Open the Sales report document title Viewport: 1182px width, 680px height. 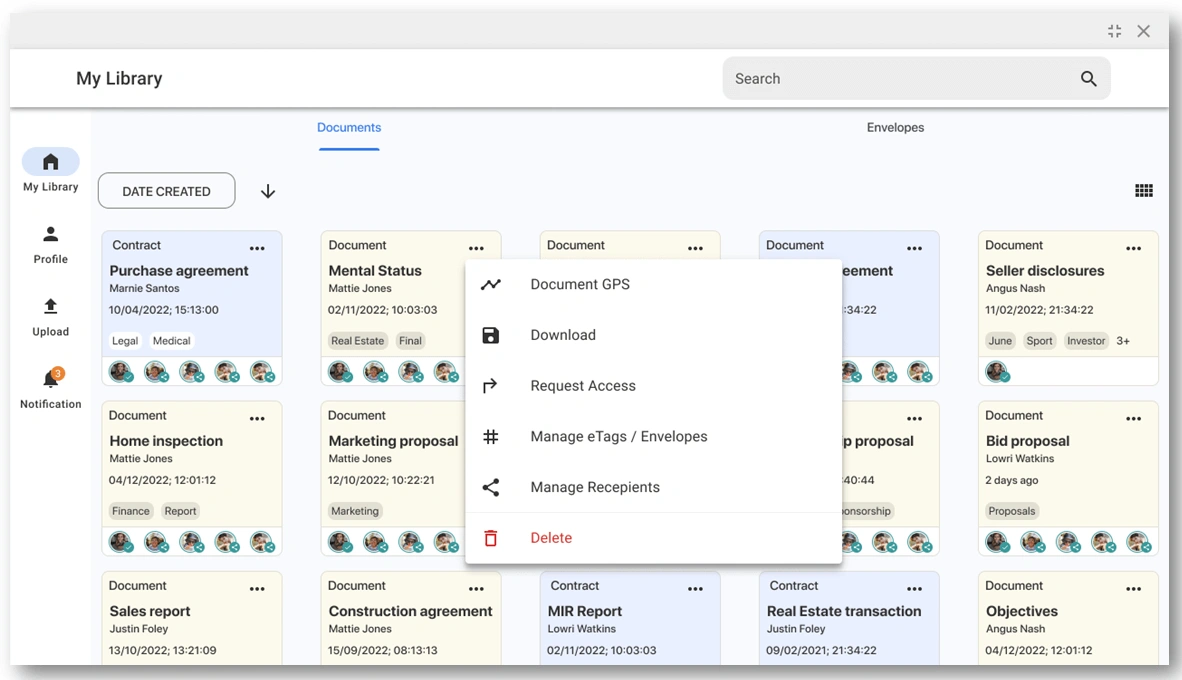(x=150, y=611)
